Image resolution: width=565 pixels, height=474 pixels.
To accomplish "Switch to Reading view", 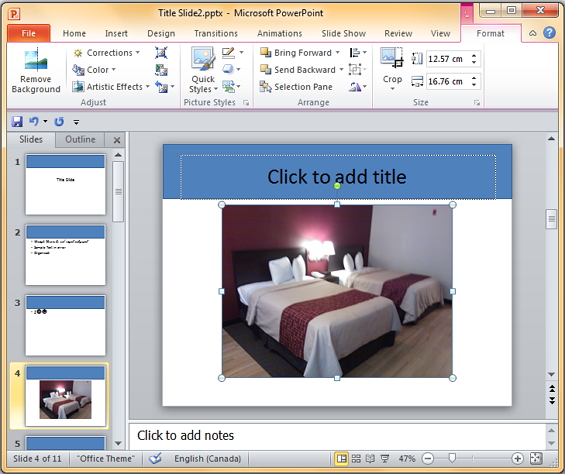I will pyautogui.click(x=370, y=459).
